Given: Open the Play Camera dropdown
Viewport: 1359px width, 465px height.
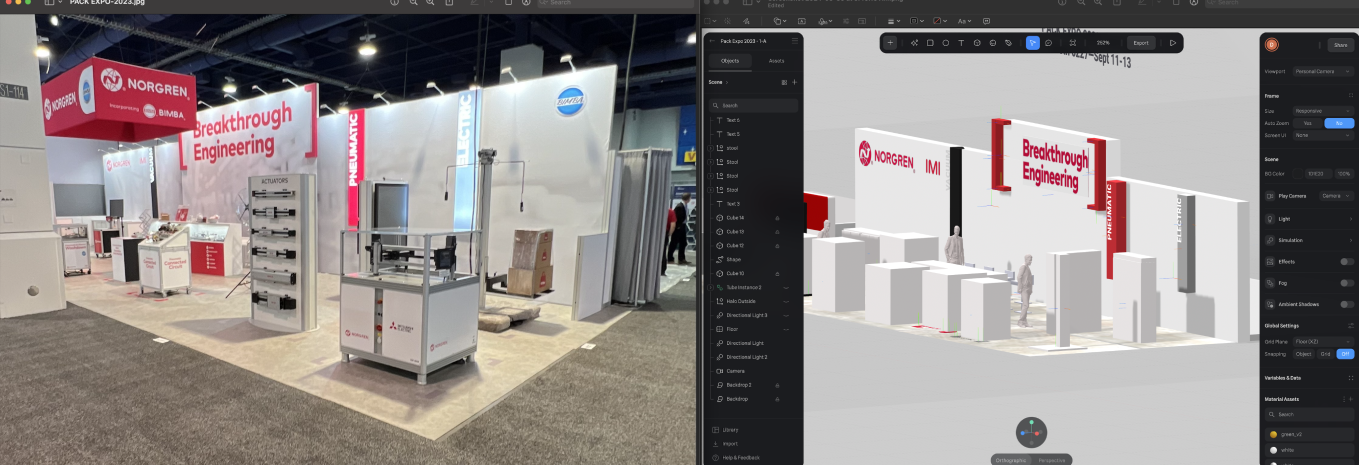Looking at the screenshot, I should [1336, 196].
